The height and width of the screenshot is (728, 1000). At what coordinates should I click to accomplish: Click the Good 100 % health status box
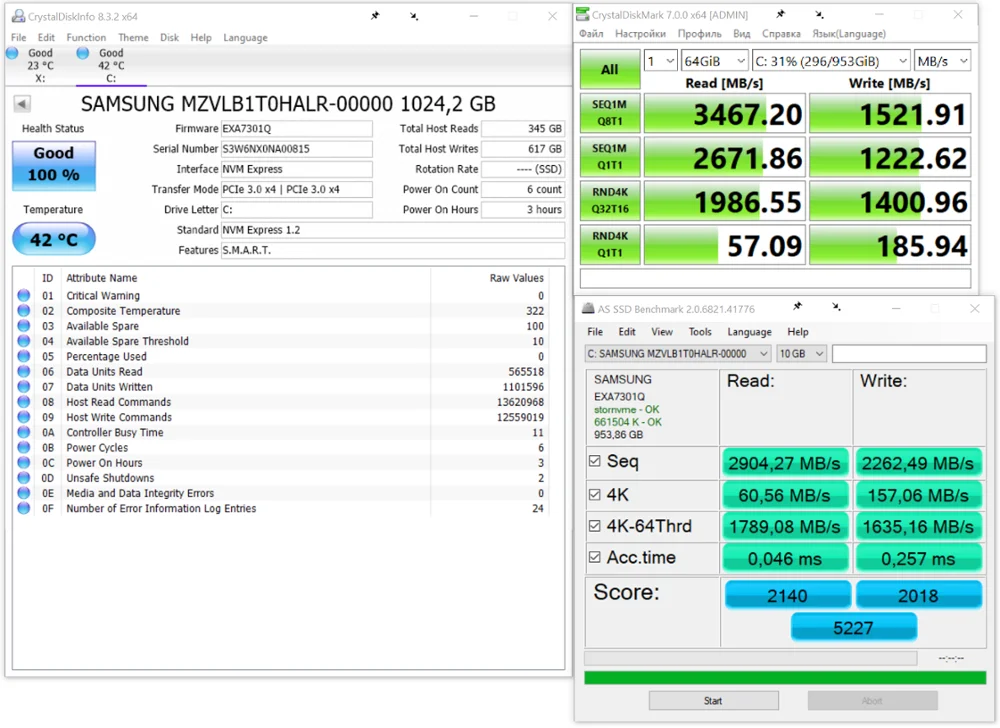54,165
